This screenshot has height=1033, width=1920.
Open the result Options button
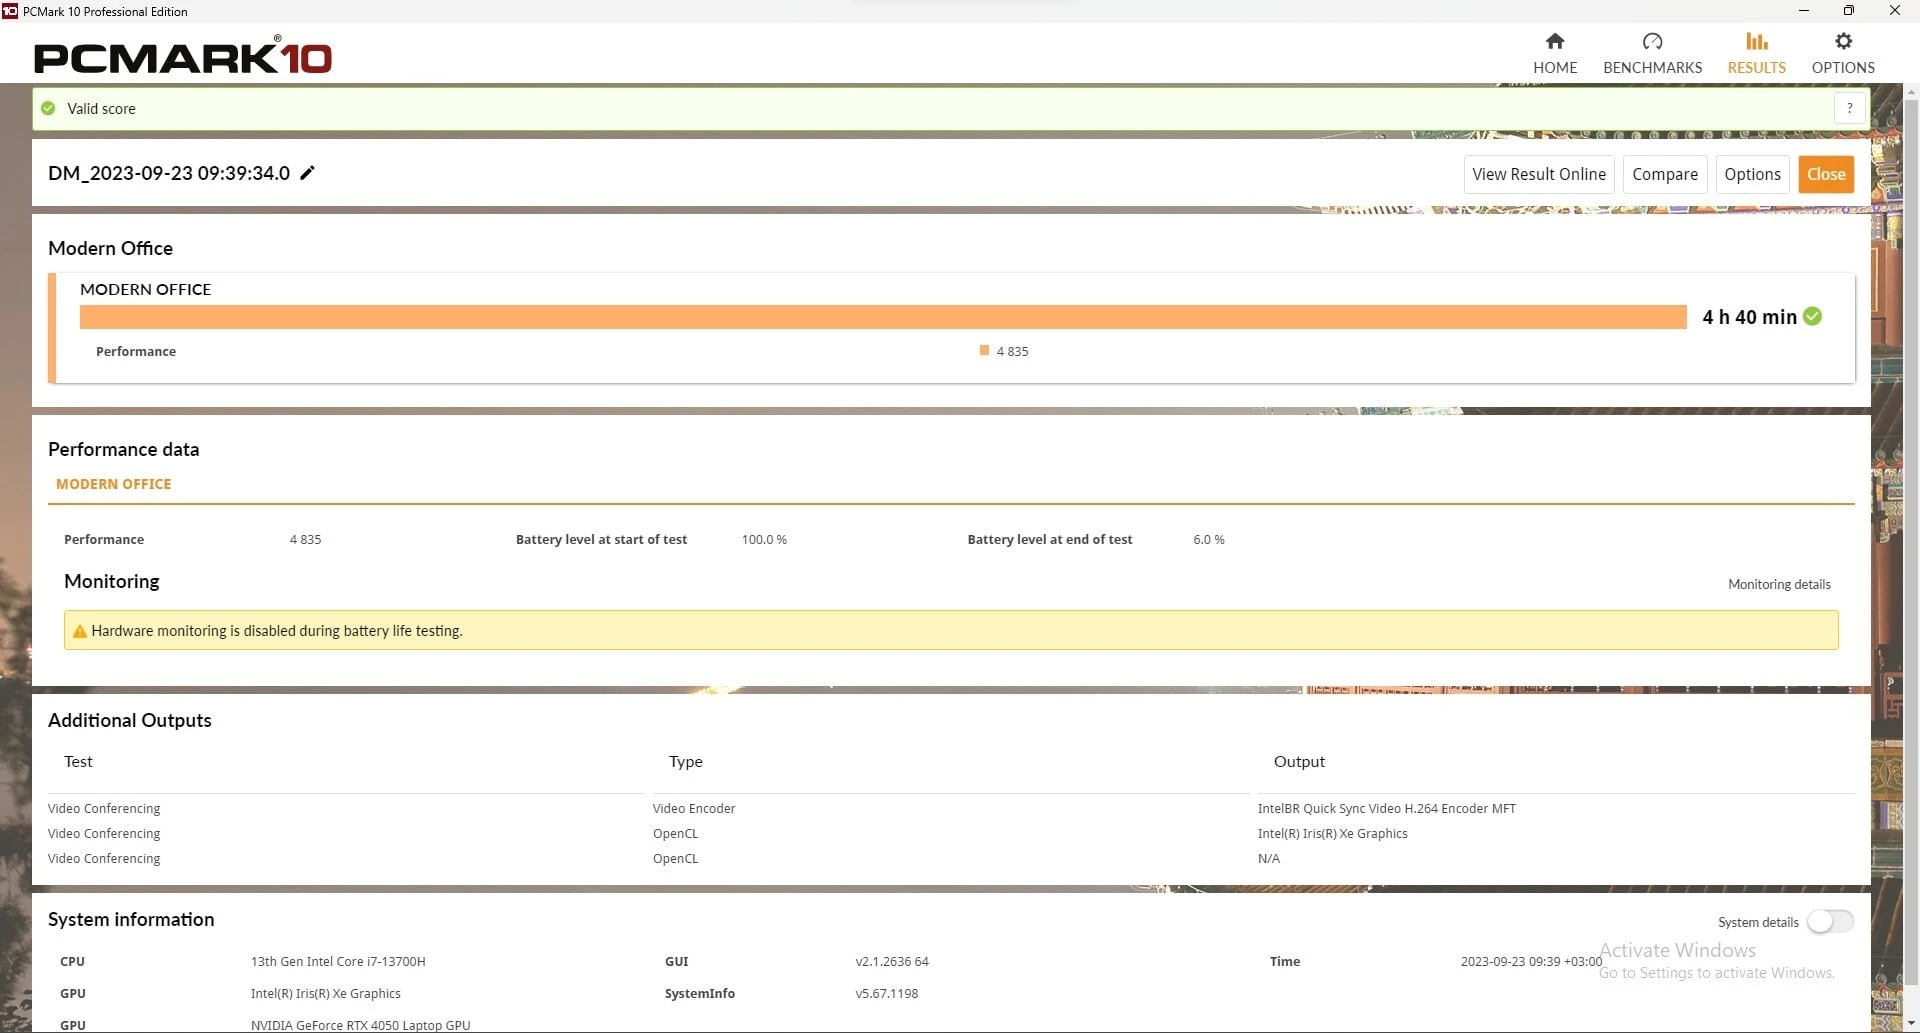click(x=1752, y=174)
